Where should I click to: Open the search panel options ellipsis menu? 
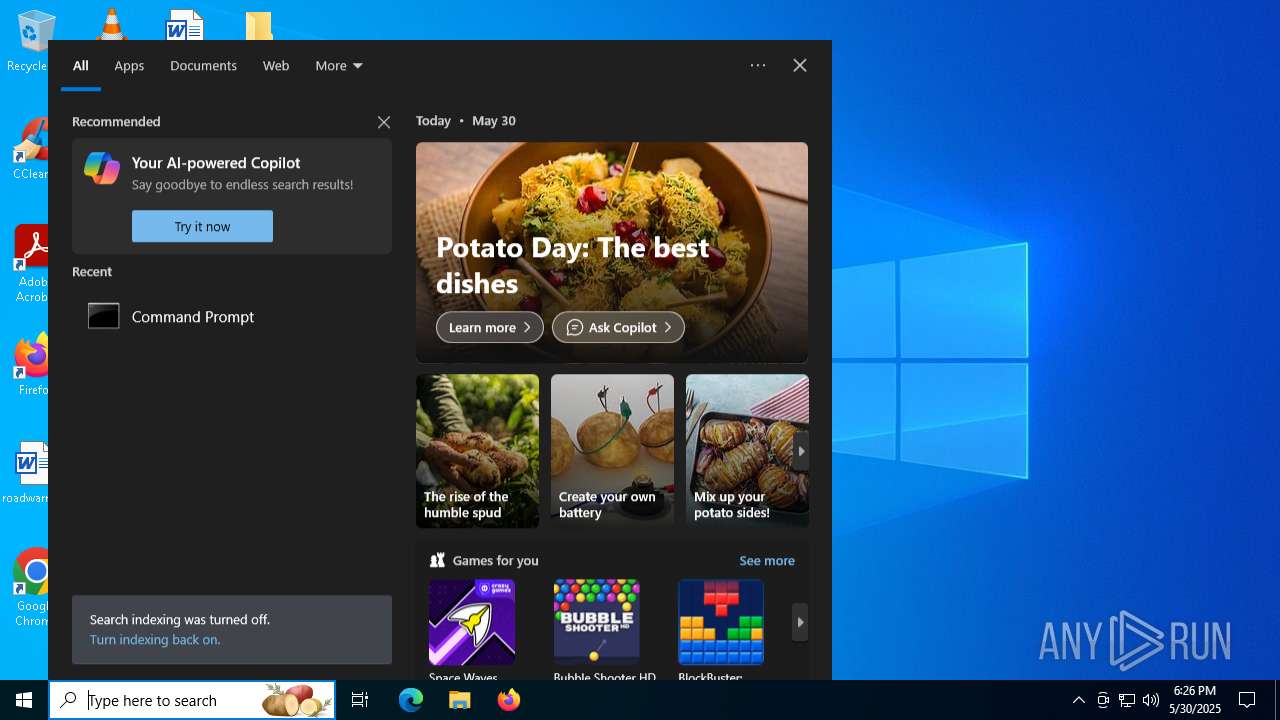point(758,65)
